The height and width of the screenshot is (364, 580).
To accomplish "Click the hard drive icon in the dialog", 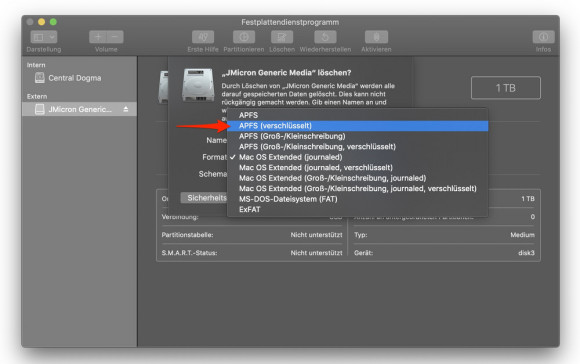I will pyautogui.click(x=198, y=85).
